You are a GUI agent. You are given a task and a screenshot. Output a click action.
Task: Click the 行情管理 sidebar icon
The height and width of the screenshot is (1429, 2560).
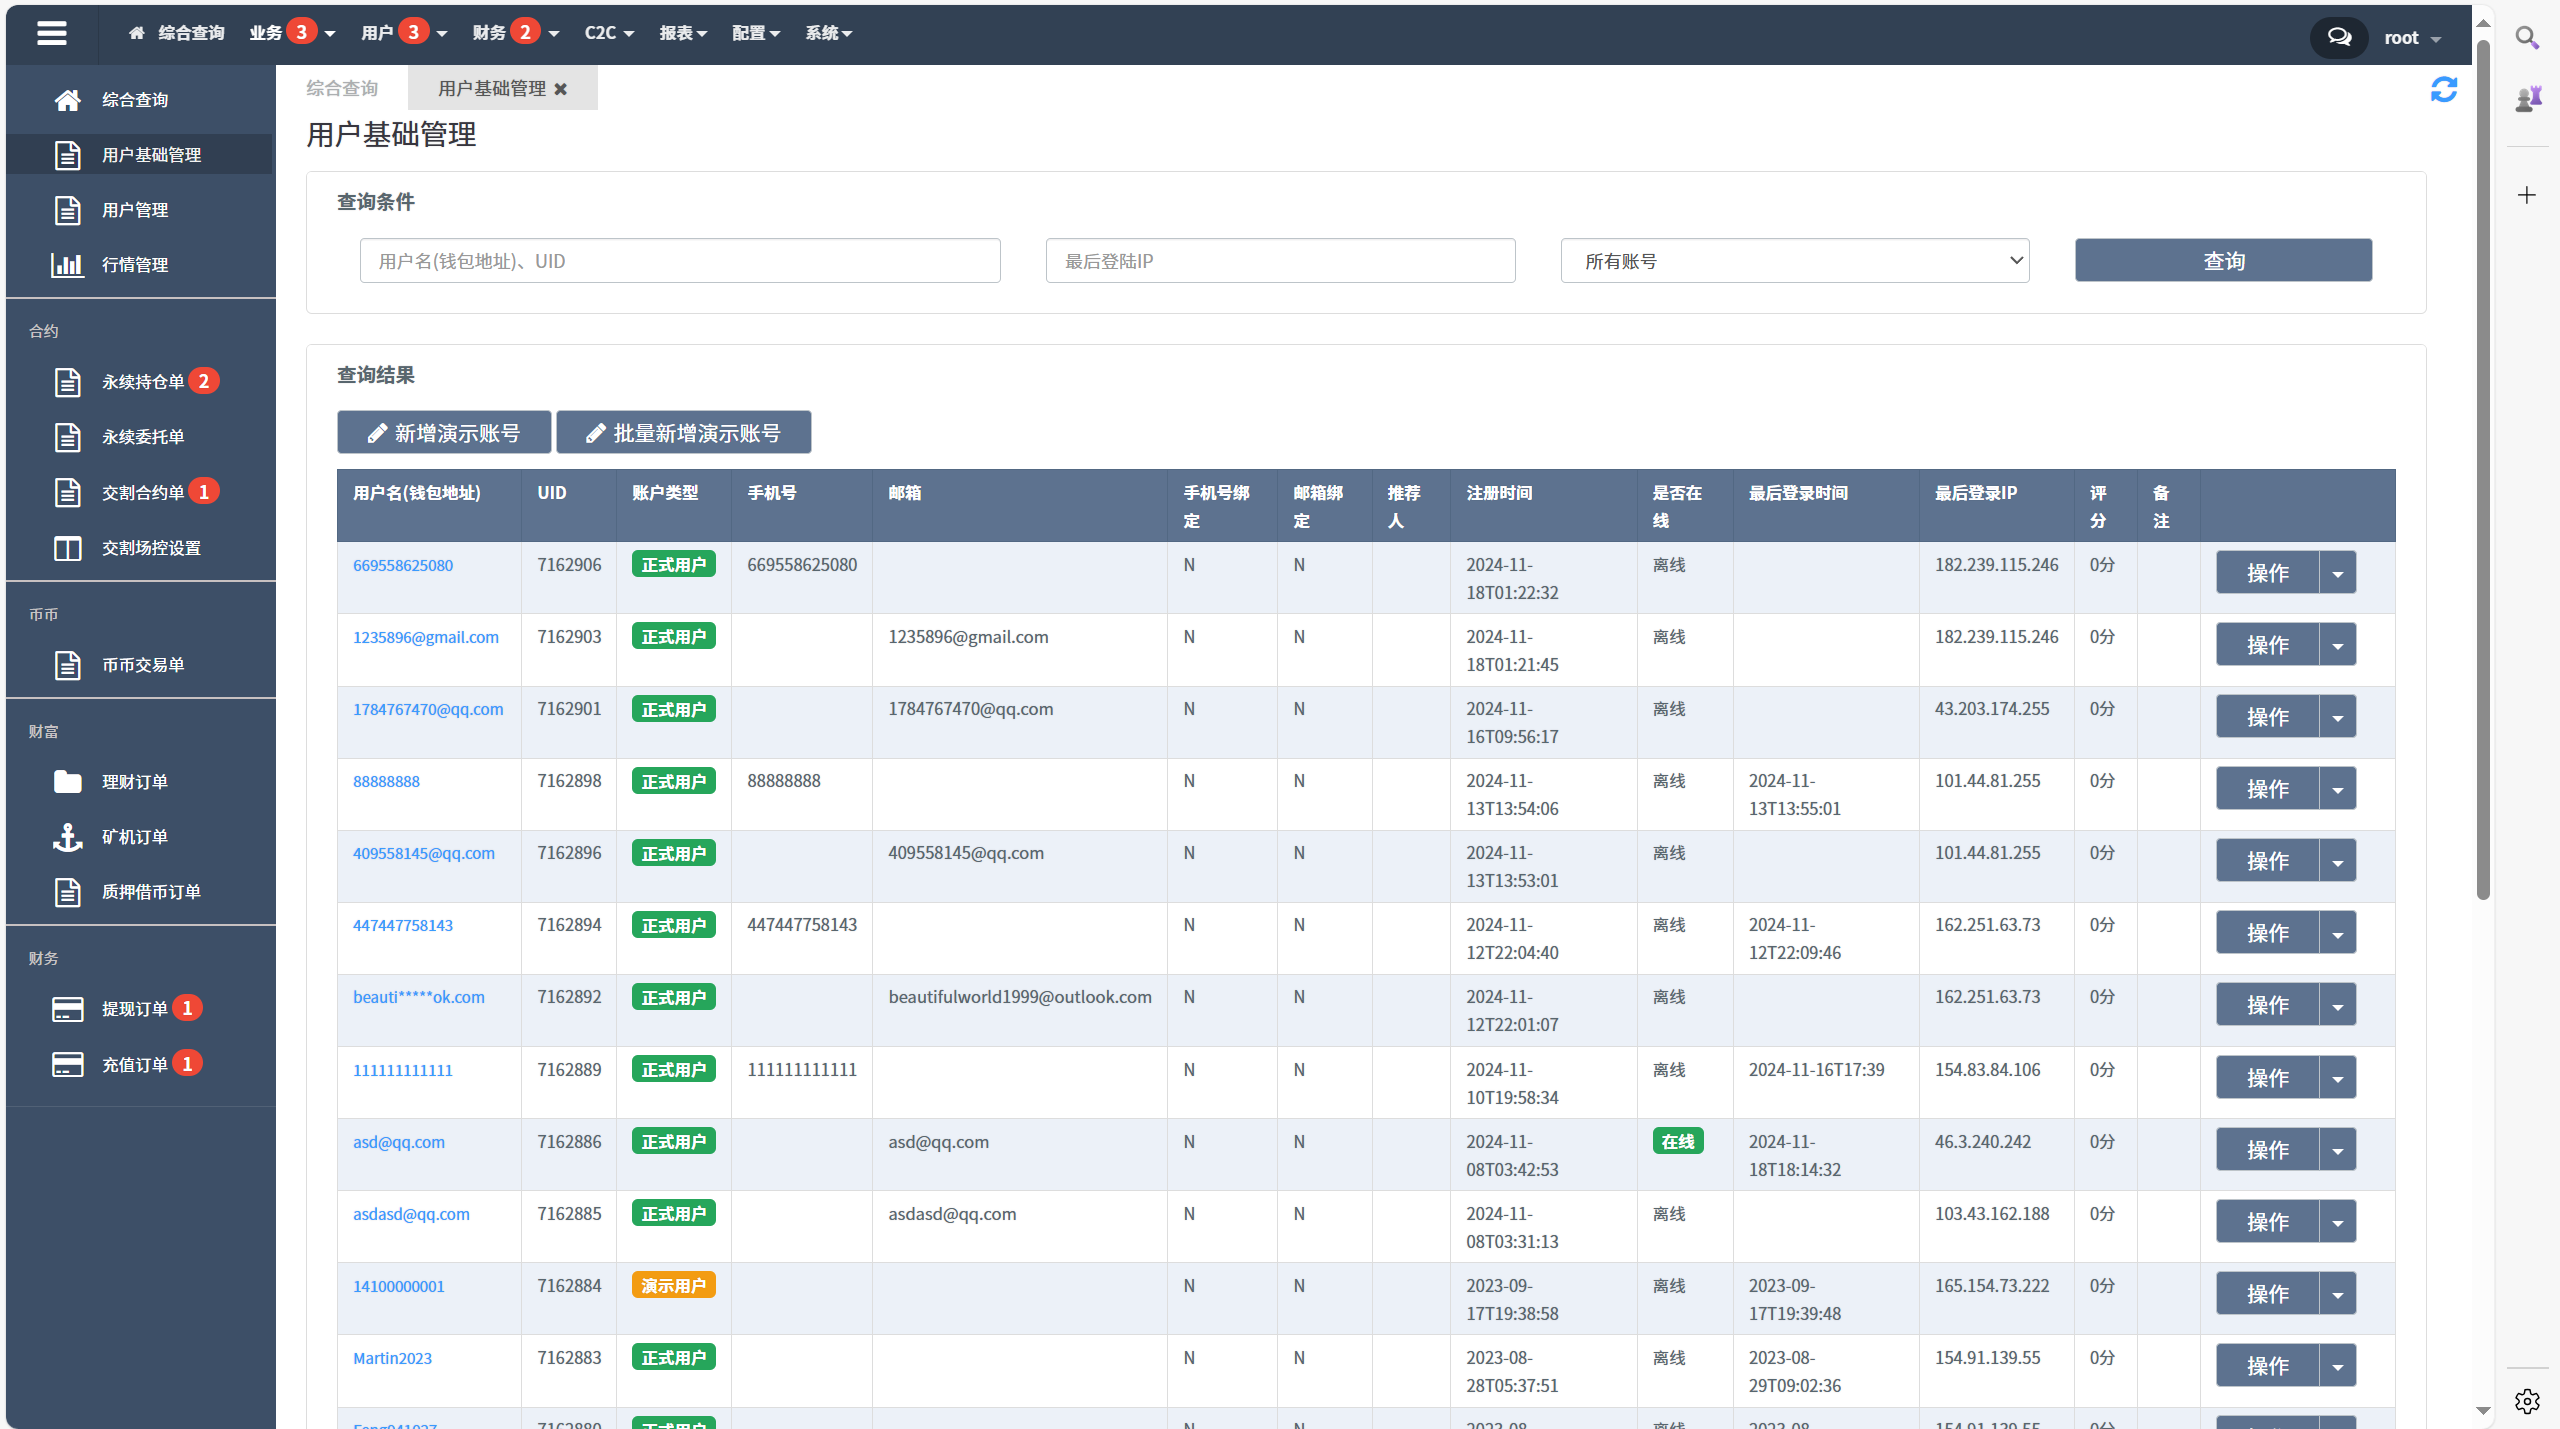(67, 264)
